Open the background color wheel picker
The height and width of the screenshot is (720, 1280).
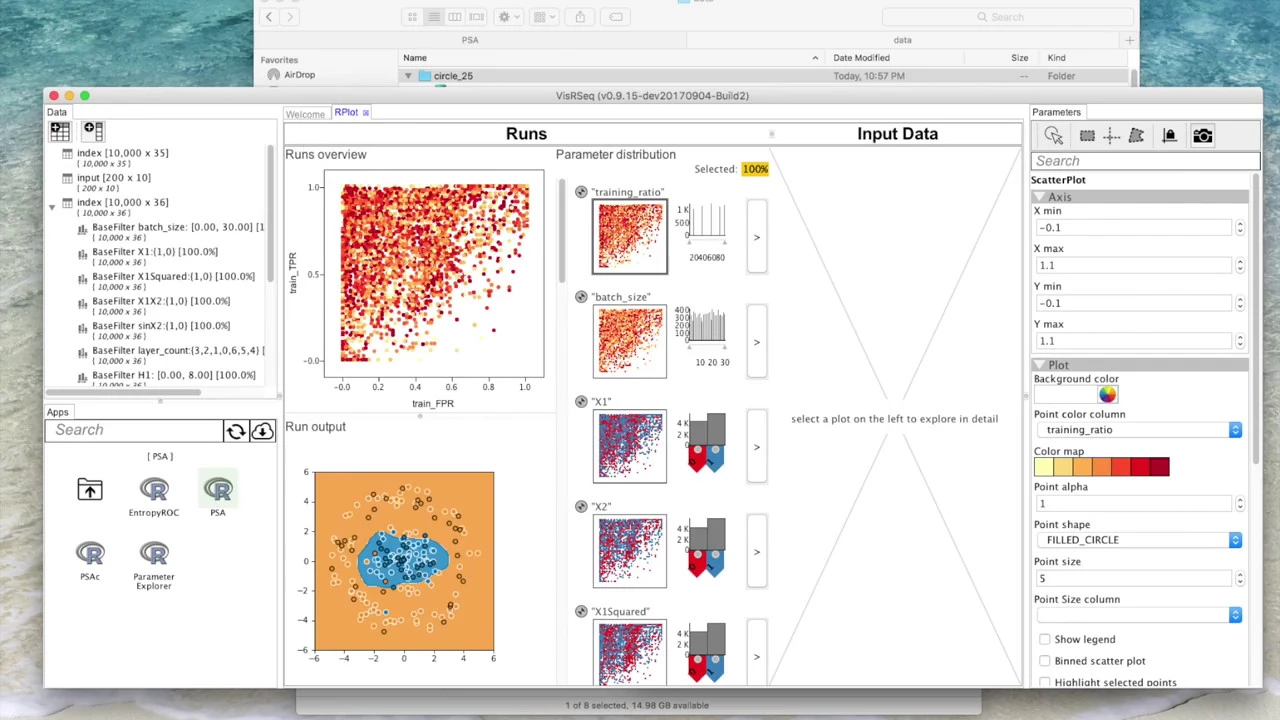[x=1107, y=394]
